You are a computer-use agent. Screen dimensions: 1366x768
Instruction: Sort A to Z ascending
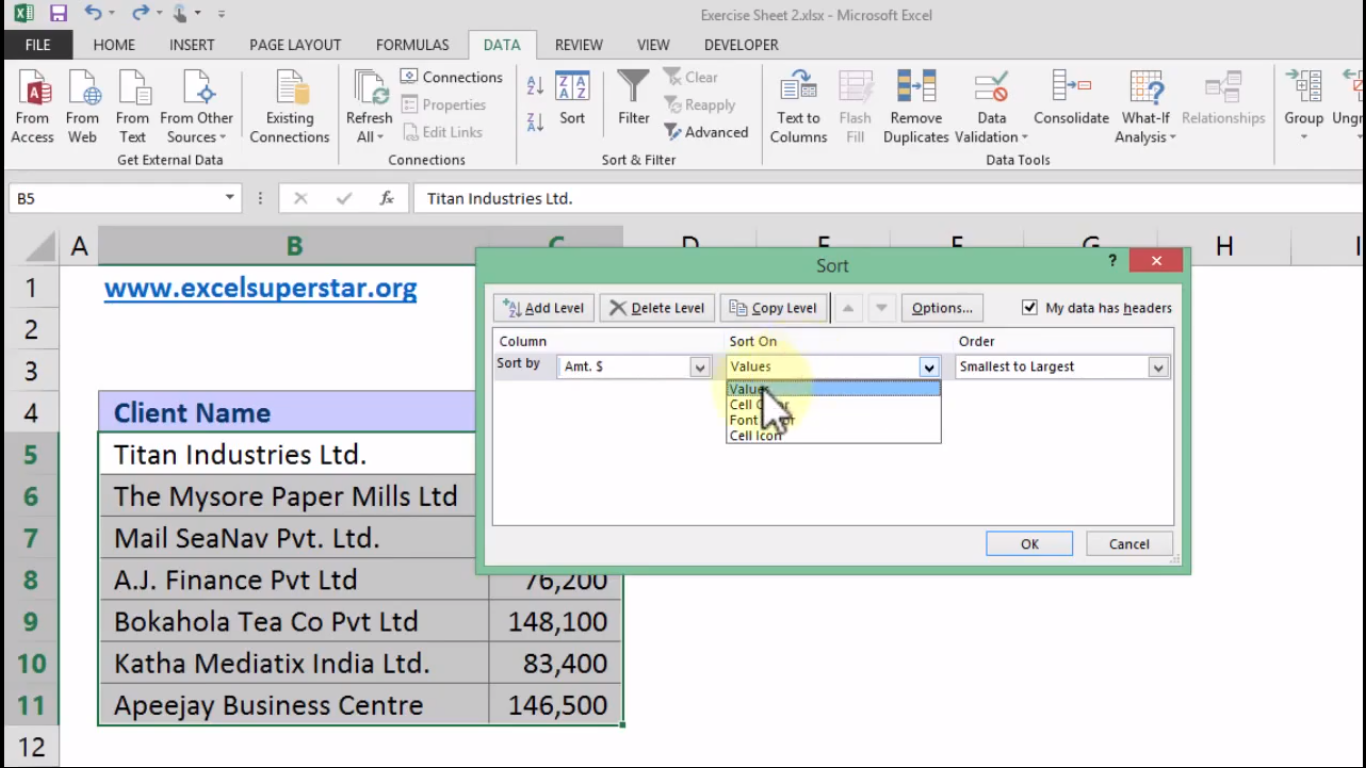pos(535,87)
